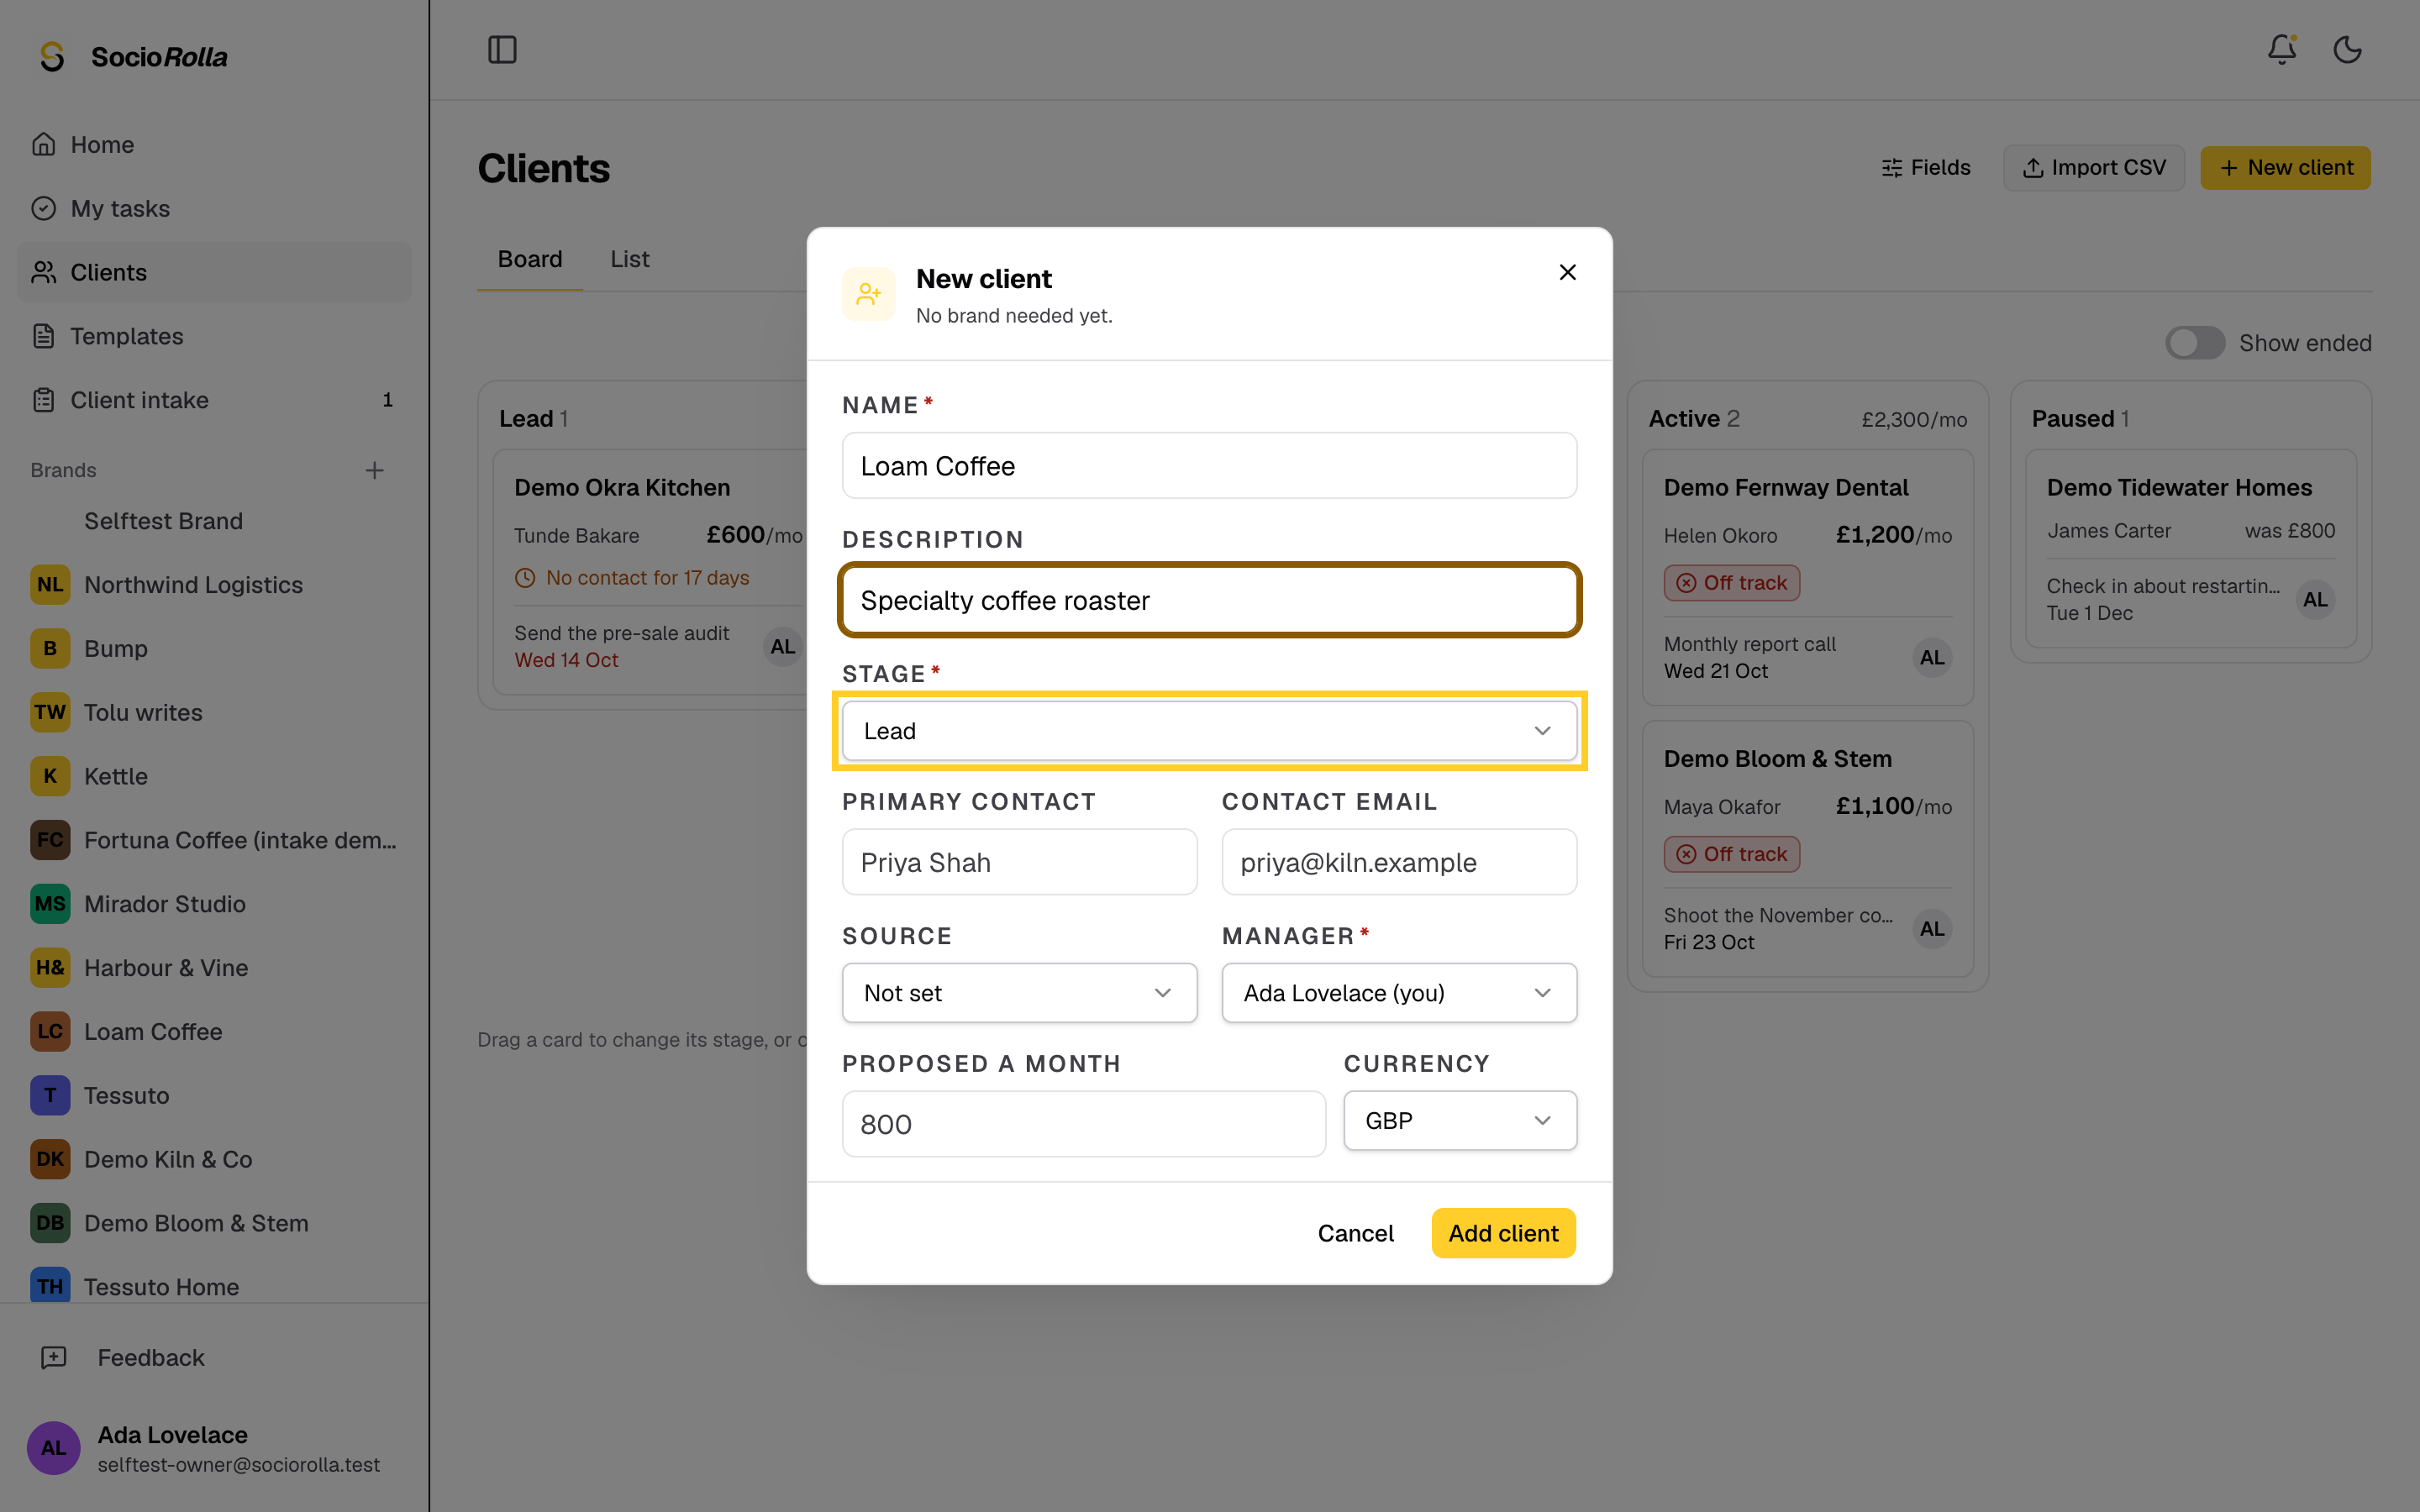Click Demo Bloom & Stem card title
Screen dimensions: 2420x1512
tap(1777, 759)
